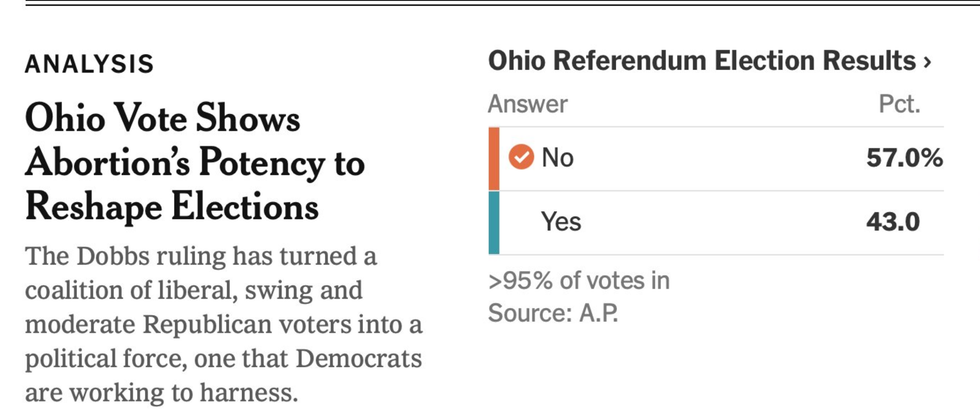Screen dimensions: 980x415
Task: Click the word No in results table
Action: pyautogui.click(x=557, y=158)
